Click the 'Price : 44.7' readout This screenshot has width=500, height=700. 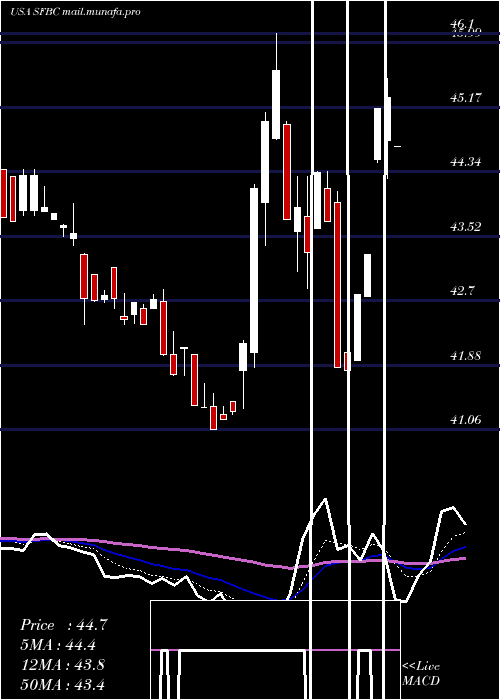coord(64,625)
